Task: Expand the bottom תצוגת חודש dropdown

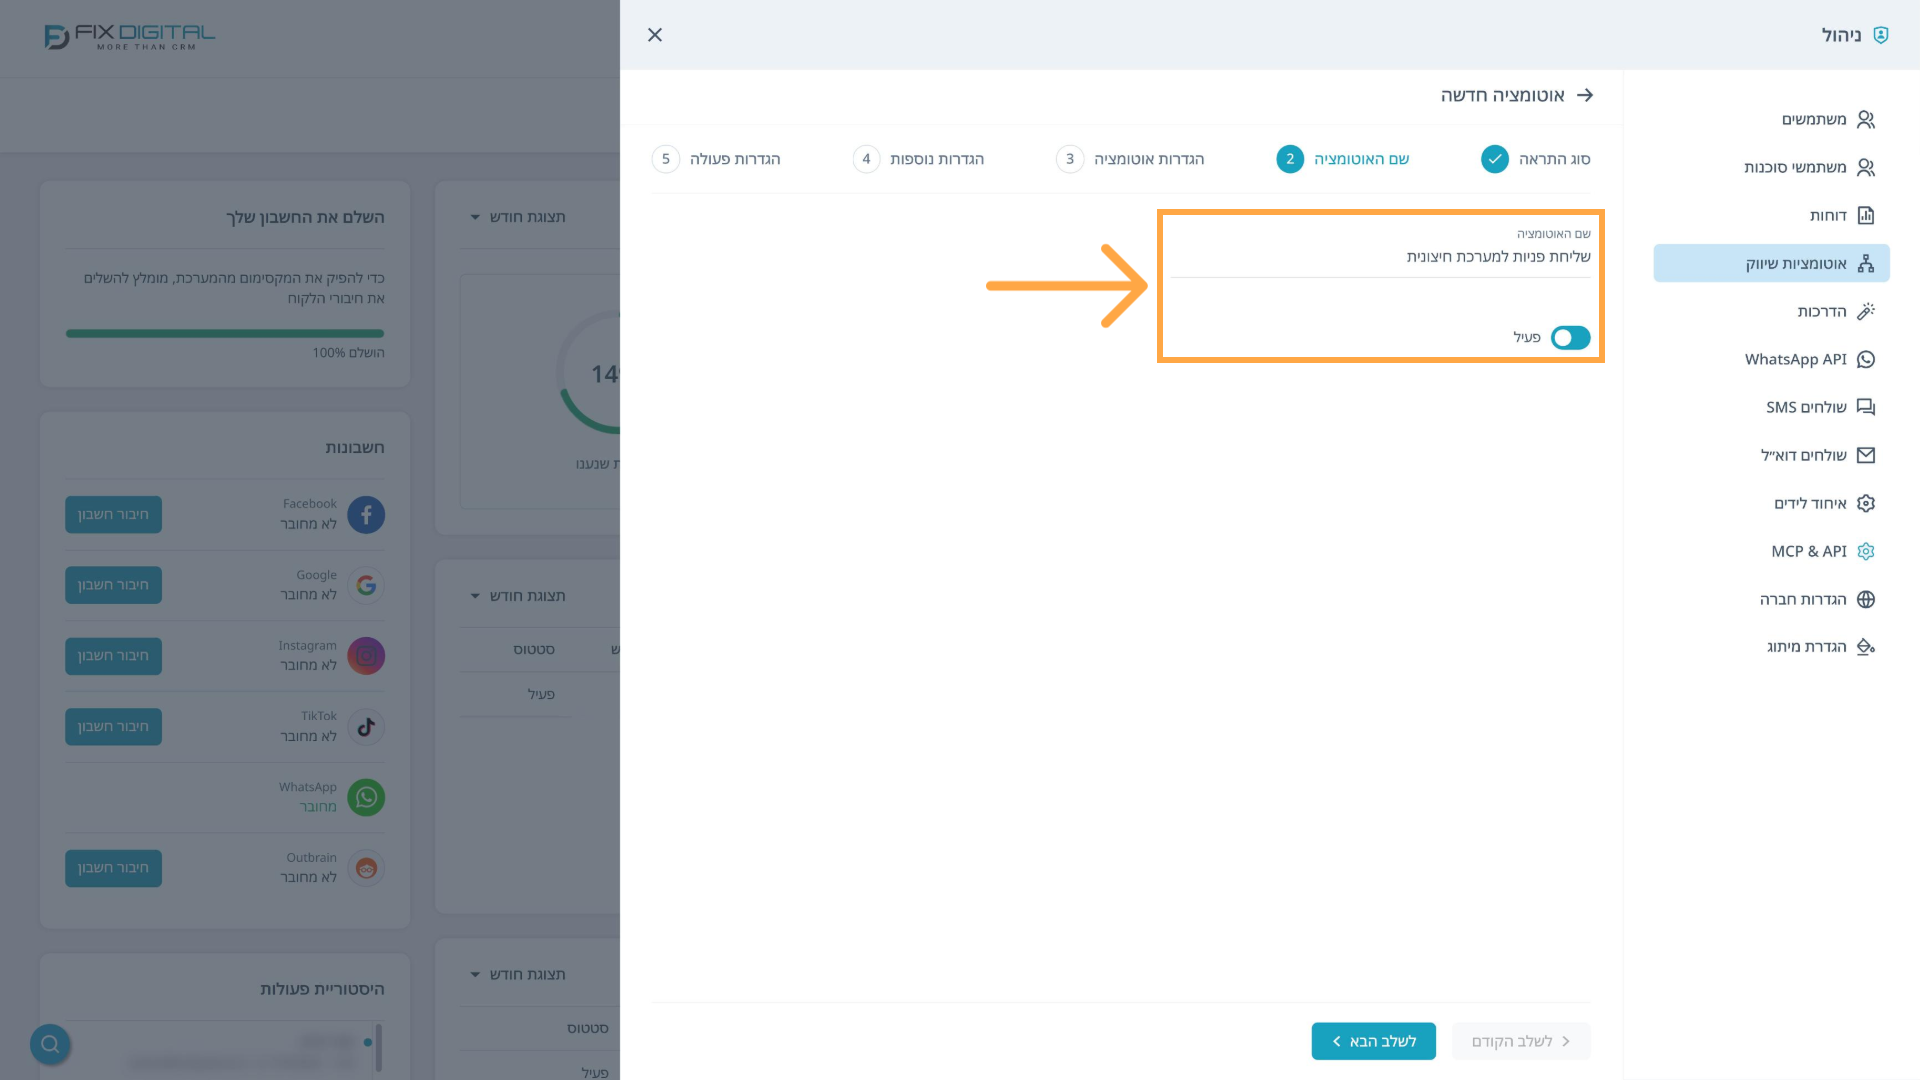Action: [518, 975]
